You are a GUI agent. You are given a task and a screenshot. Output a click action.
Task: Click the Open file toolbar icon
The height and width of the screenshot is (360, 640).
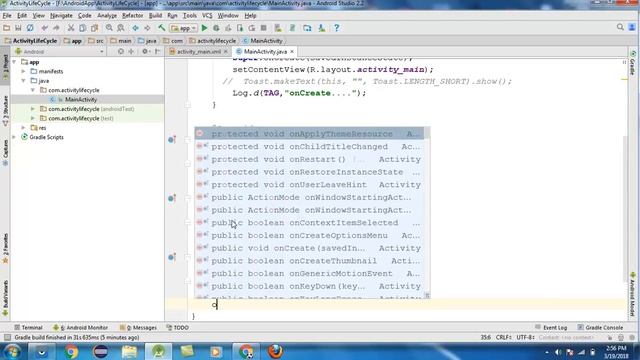click(7, 28)
